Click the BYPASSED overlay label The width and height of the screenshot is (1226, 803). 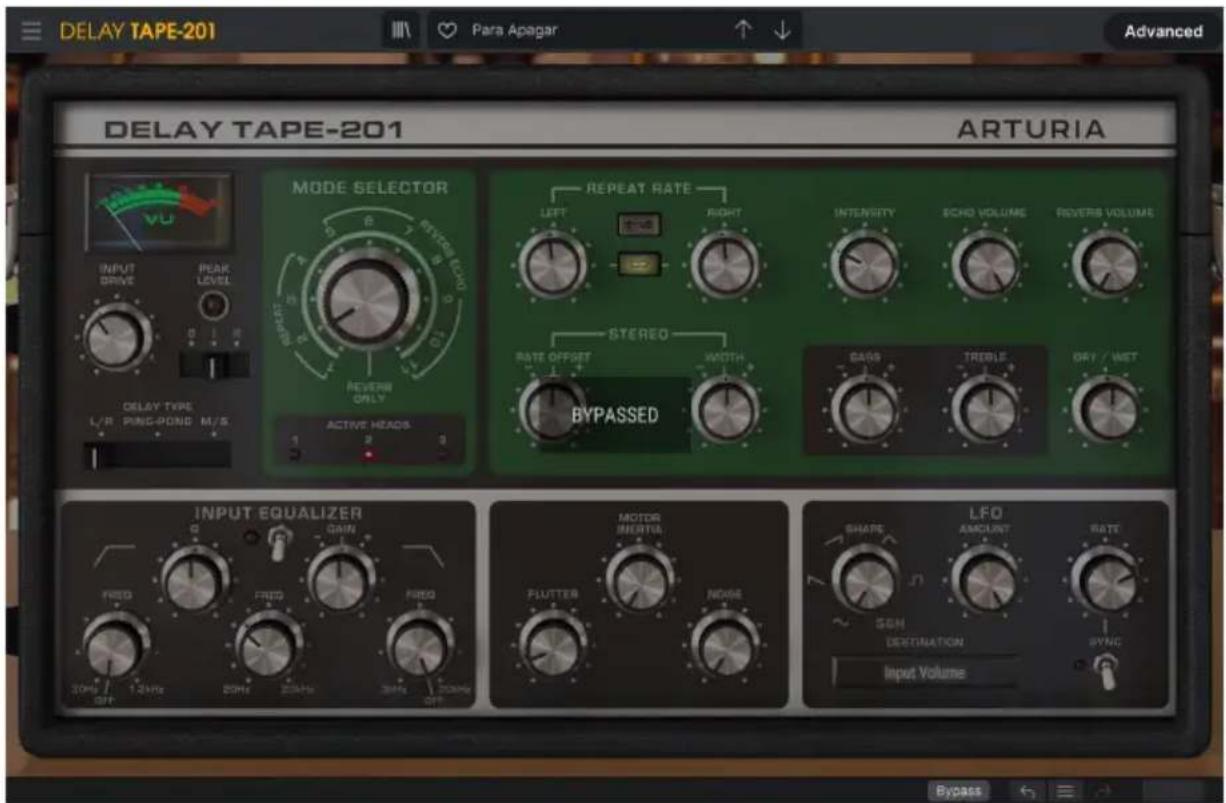point(615,415)
